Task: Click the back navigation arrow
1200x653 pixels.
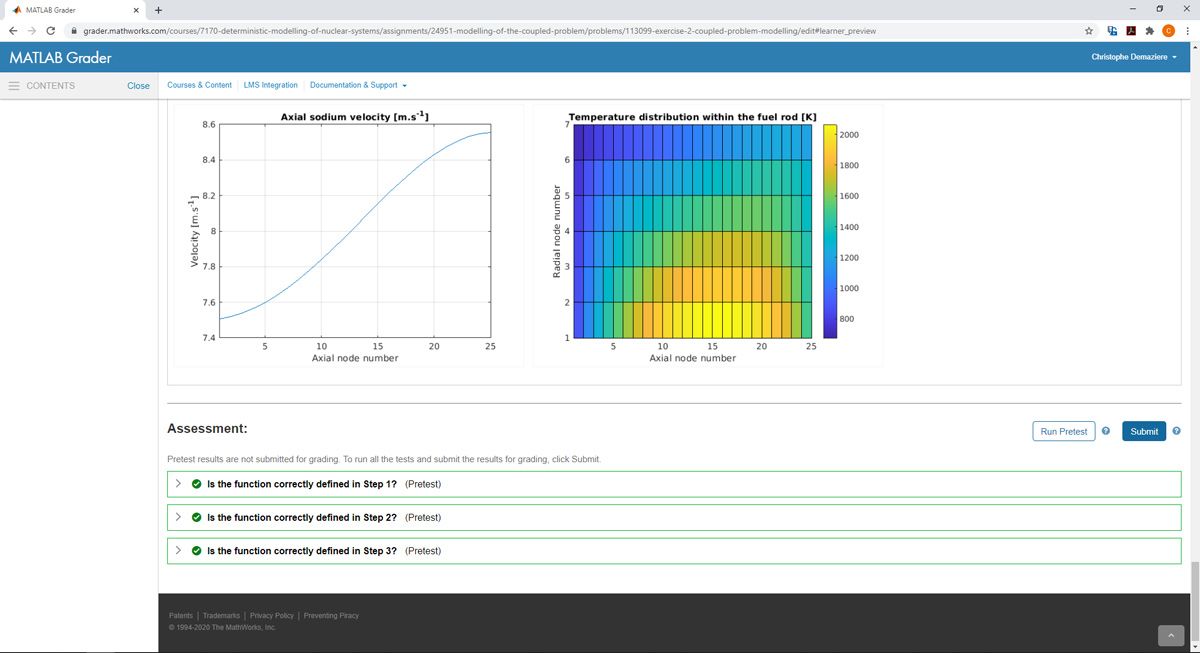Action: tap(12, 31)
